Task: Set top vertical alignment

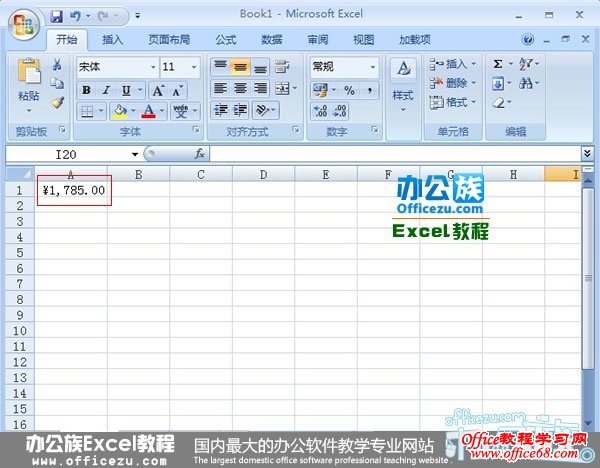Action: 220,66
